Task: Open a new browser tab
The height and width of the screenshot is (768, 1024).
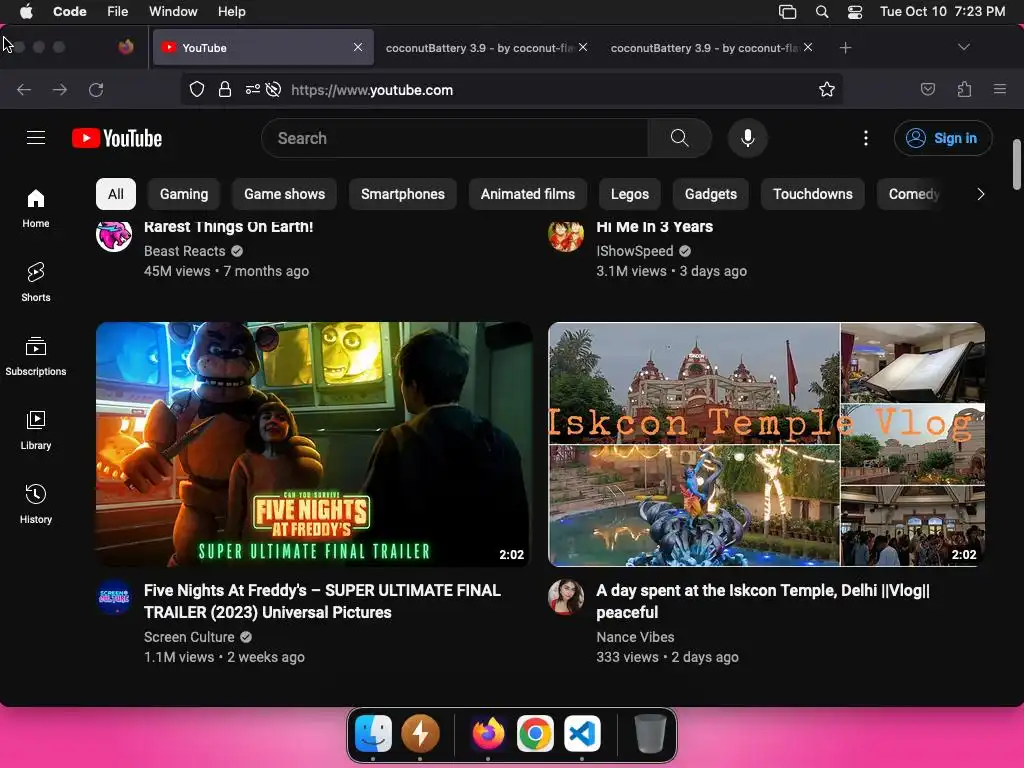Action: click(846, 48)
